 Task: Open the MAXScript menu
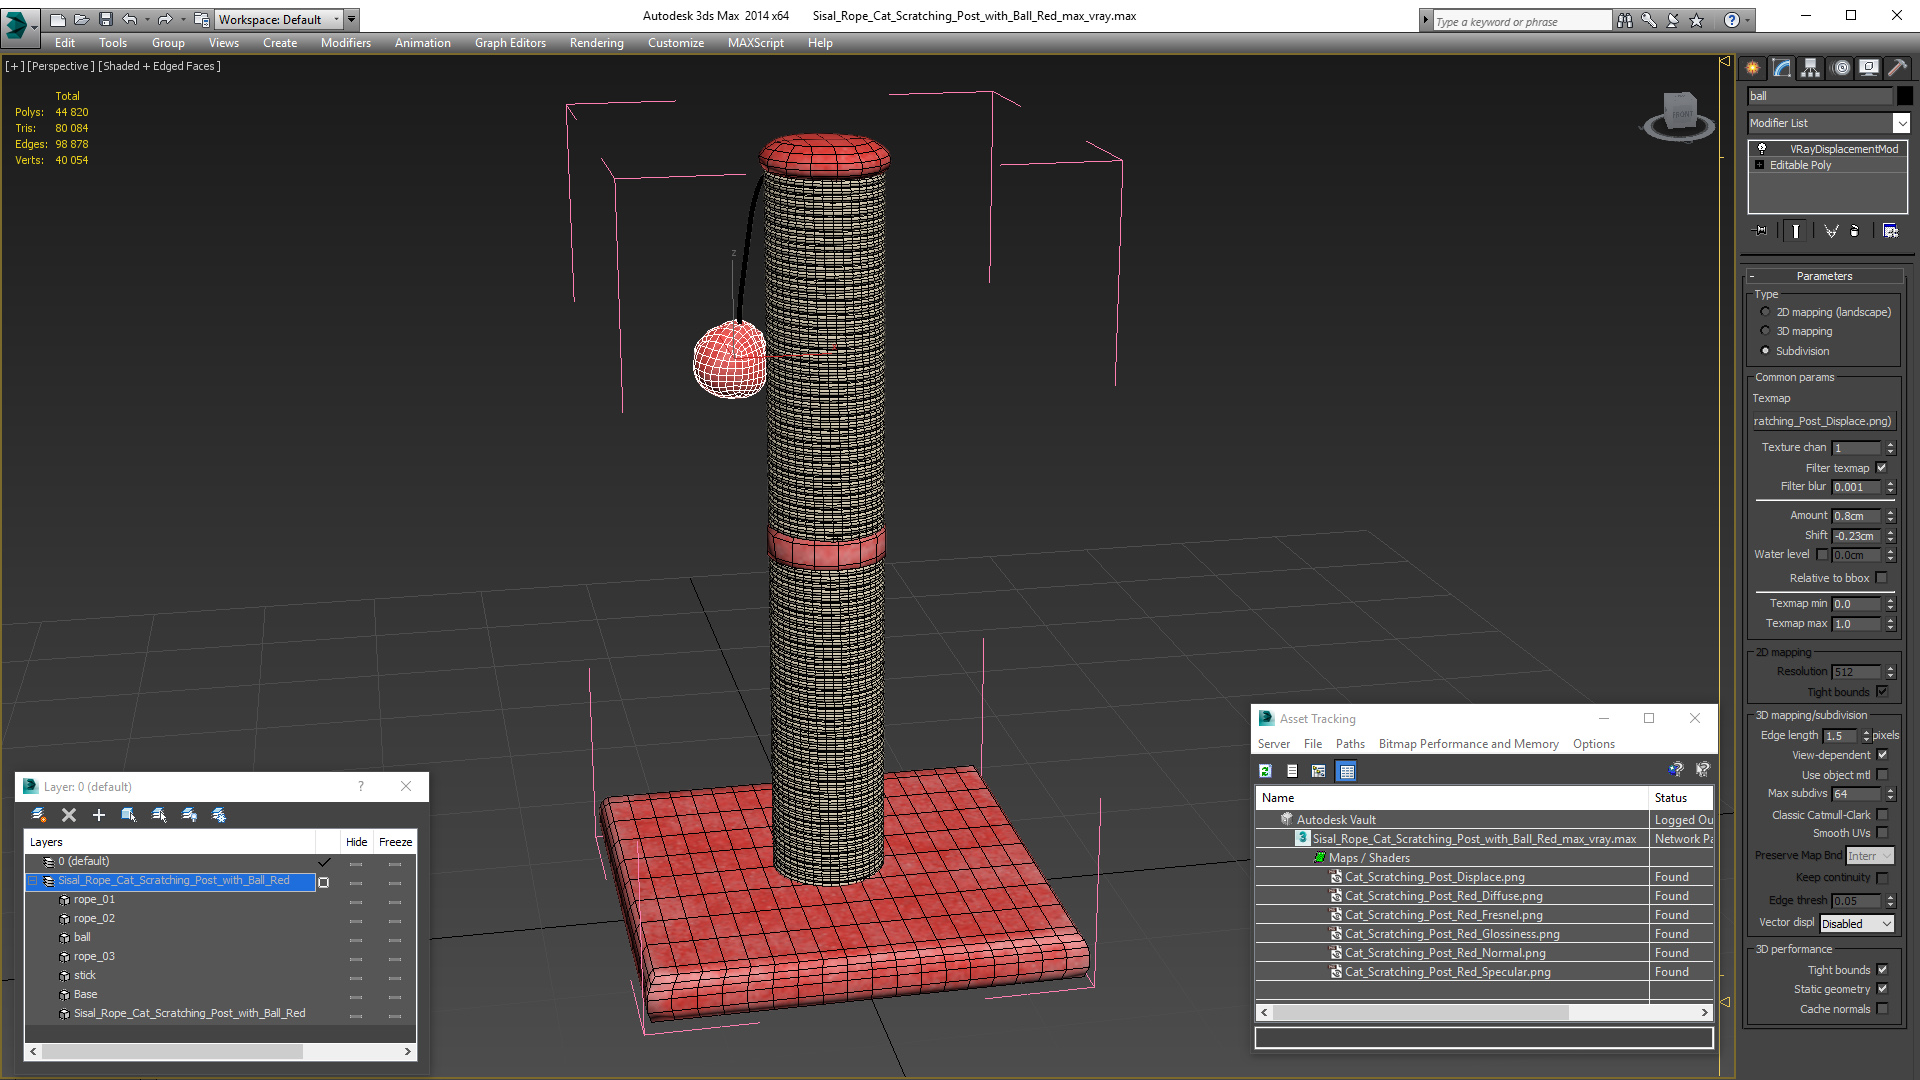755,43
